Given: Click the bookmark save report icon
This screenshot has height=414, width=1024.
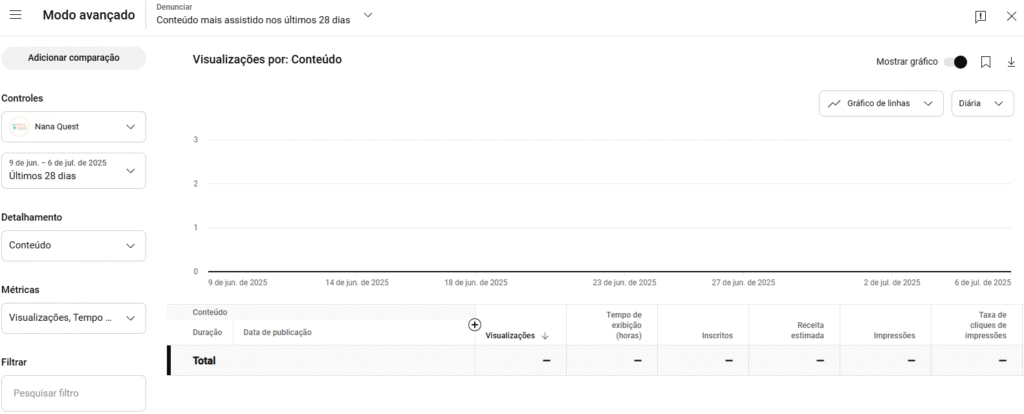Looking at the screenshot, I should pyautogui.click(x=985, y=62).
